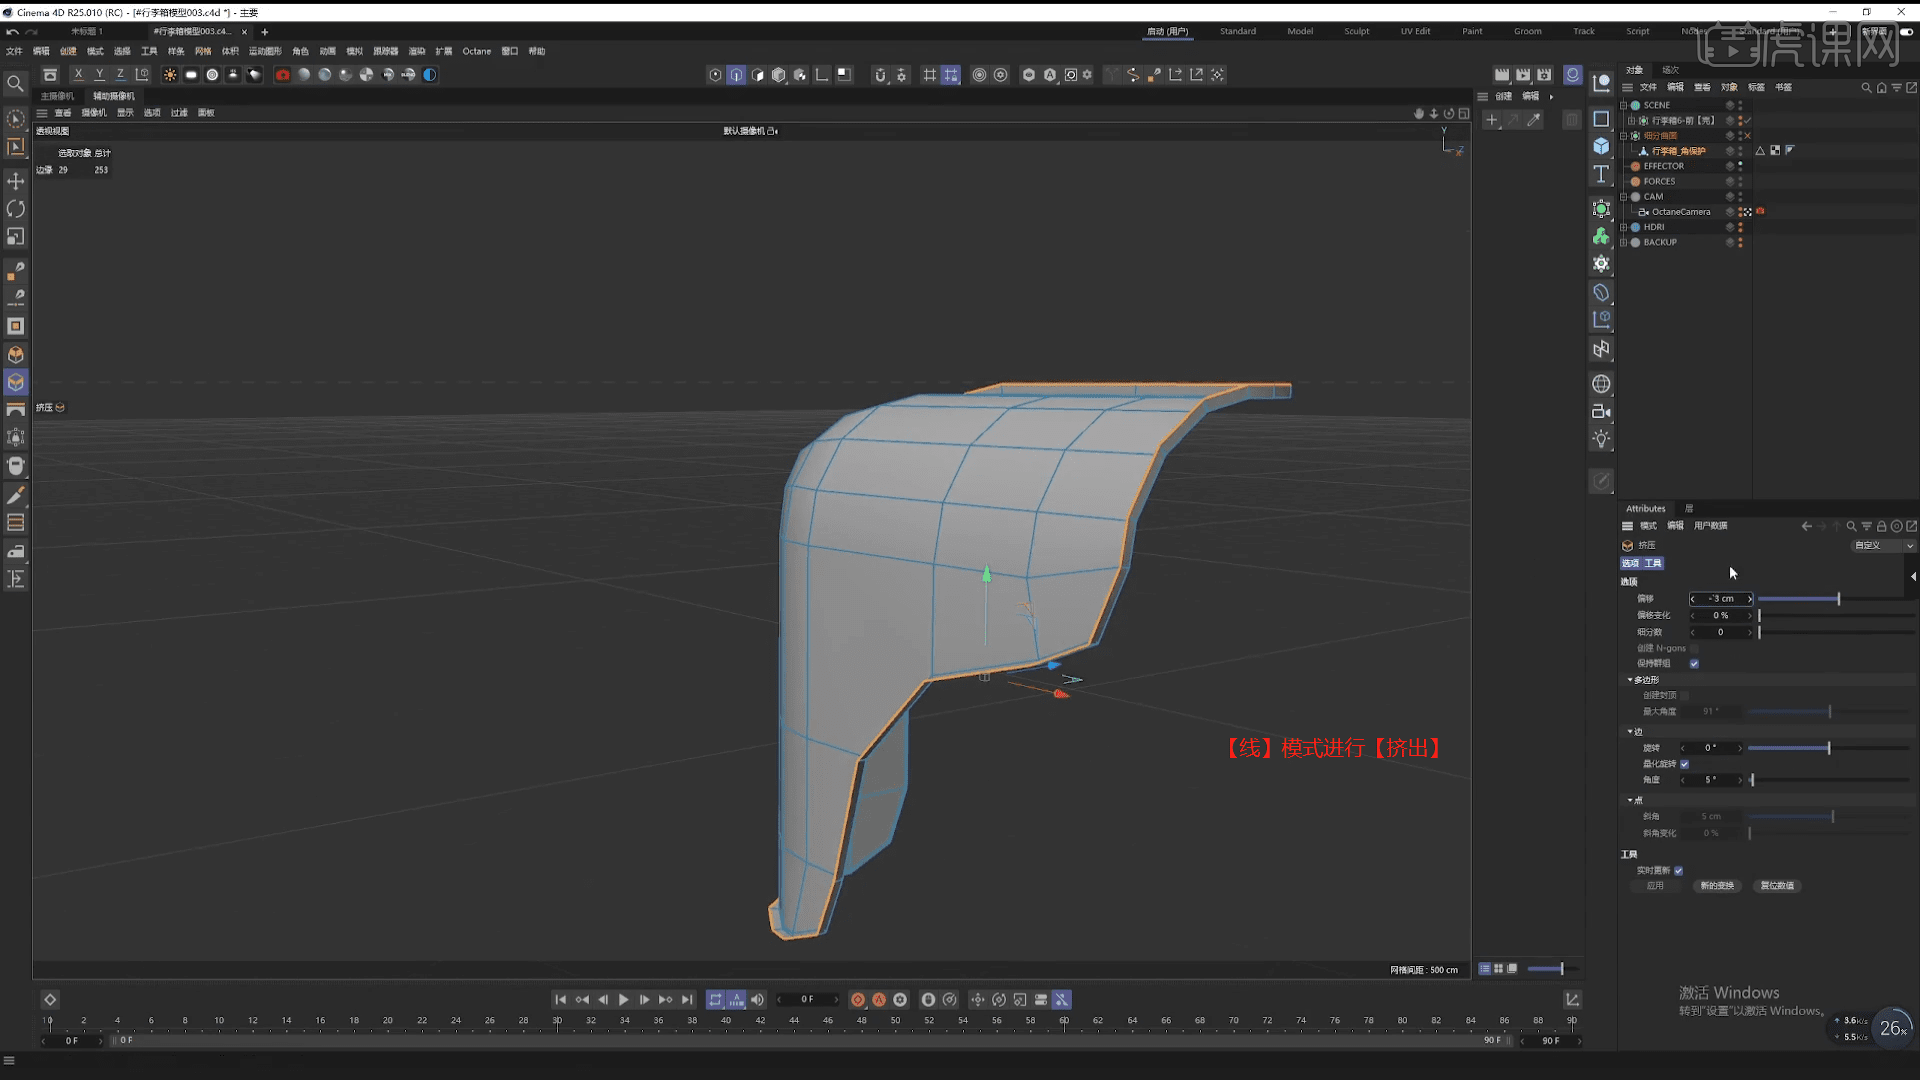Click the 新的变换 button
The width and height of the screenshot is (1920, 1080).
click(1718, 886)
